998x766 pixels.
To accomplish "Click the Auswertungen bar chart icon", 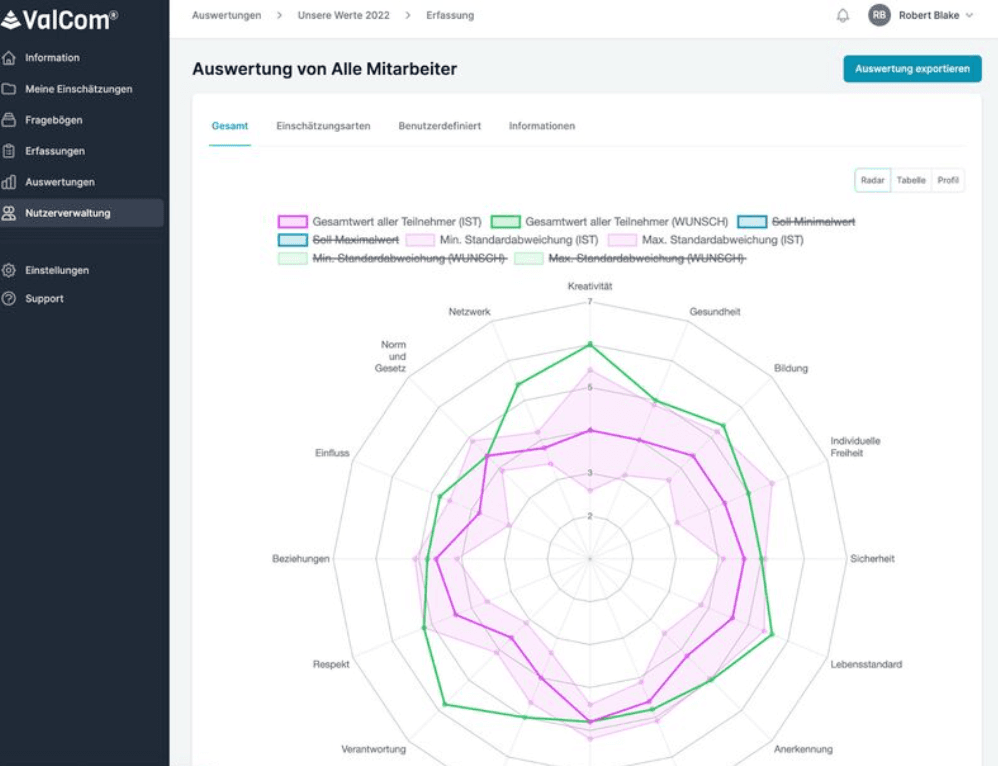I will pos(9,182).
